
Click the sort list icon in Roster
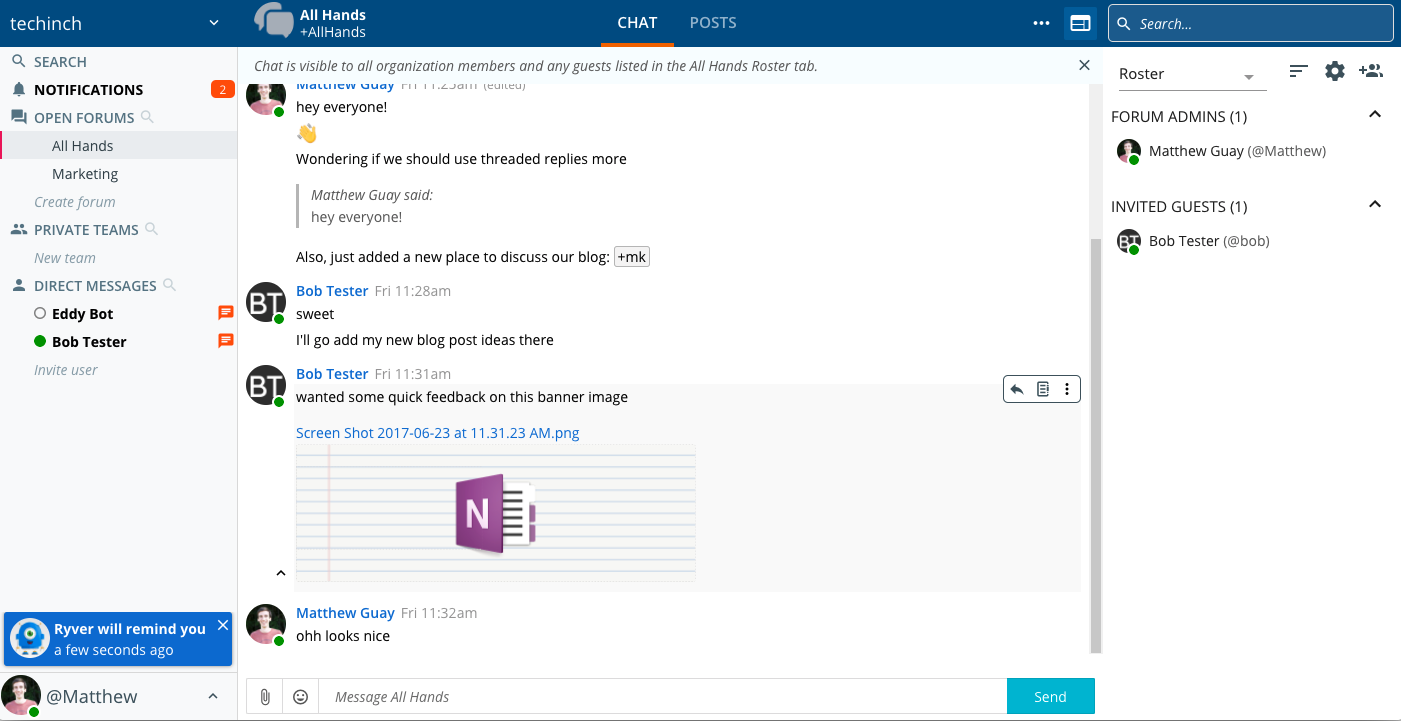pyautogui.click(x=1298, y=71)
